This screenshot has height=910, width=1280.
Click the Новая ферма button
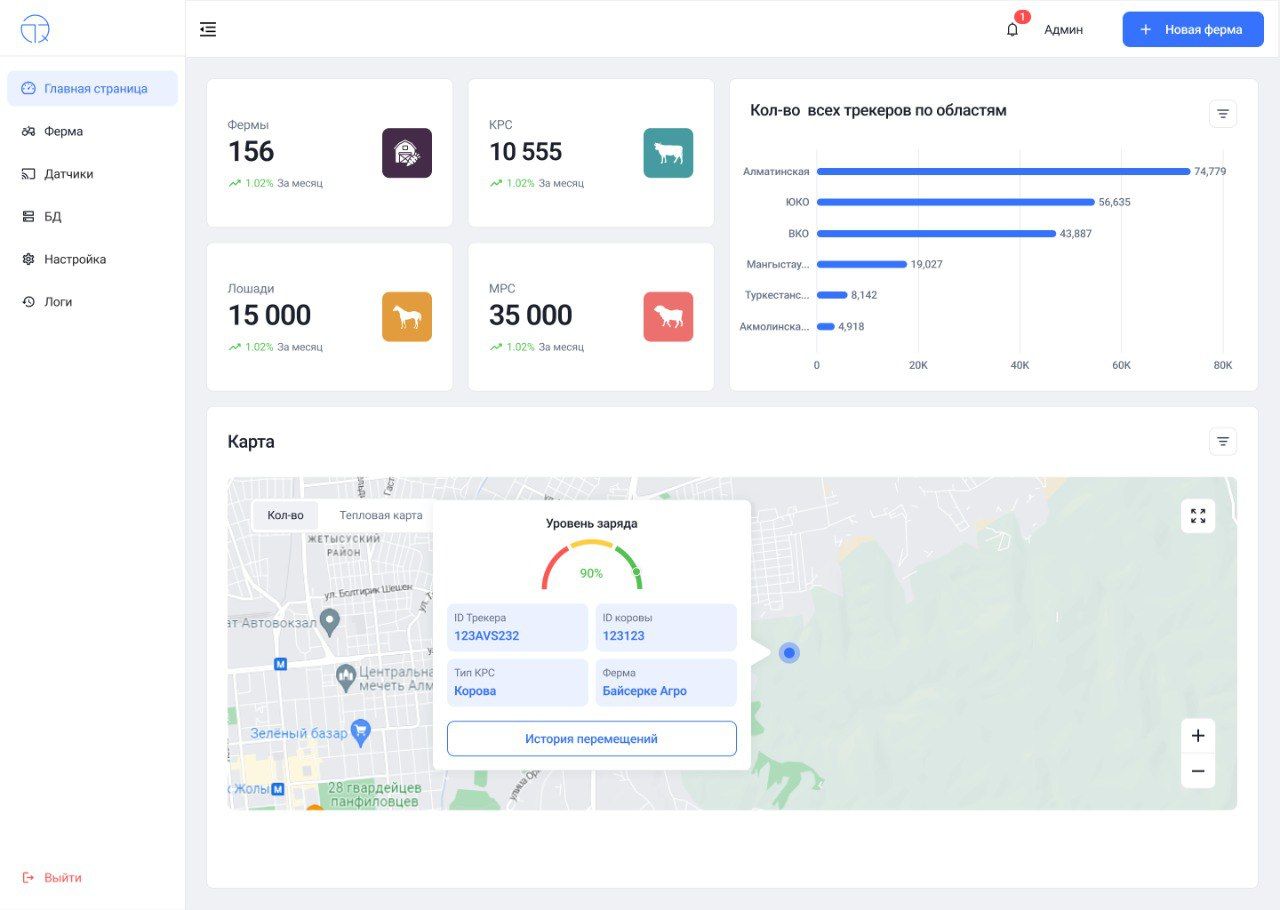[1193, 29]
